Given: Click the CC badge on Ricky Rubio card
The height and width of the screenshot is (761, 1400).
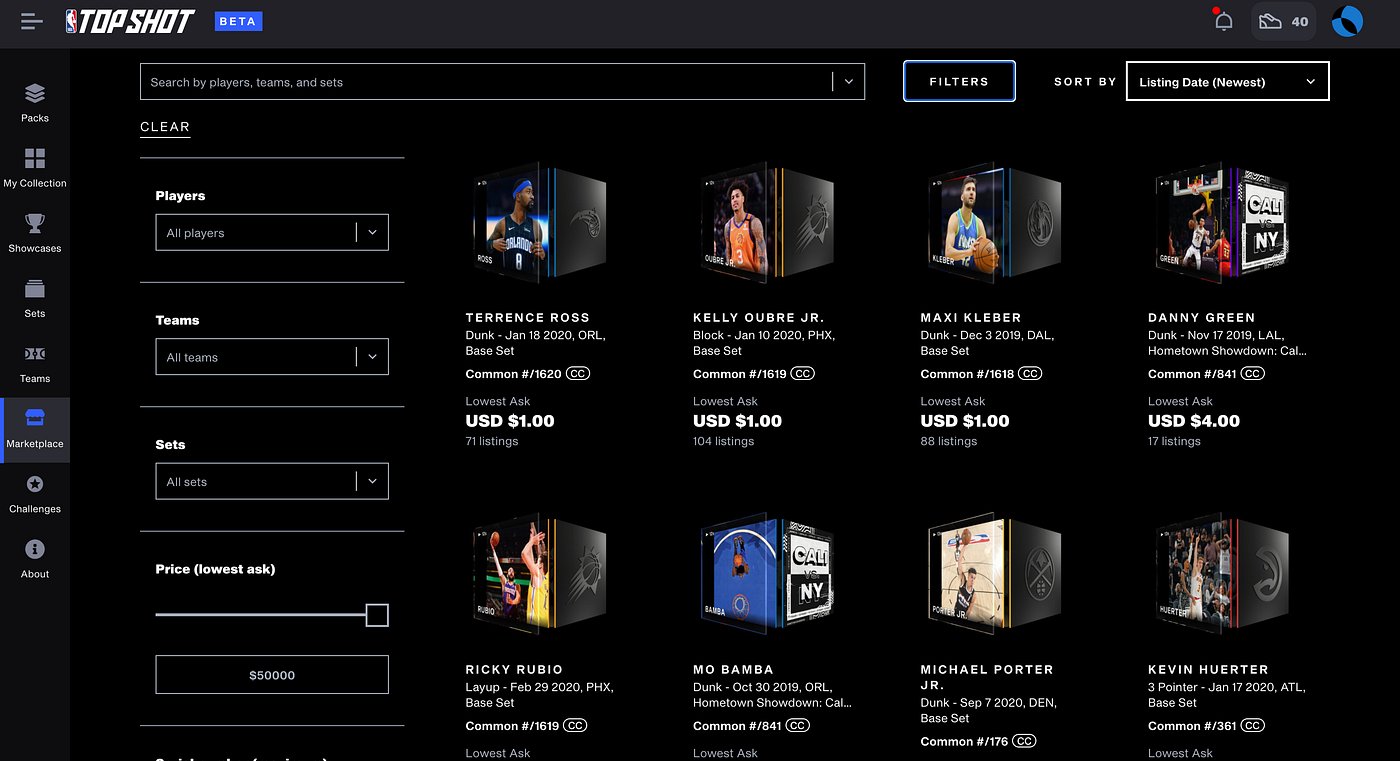Looking at the screenshot, I should tap(575, 726).
